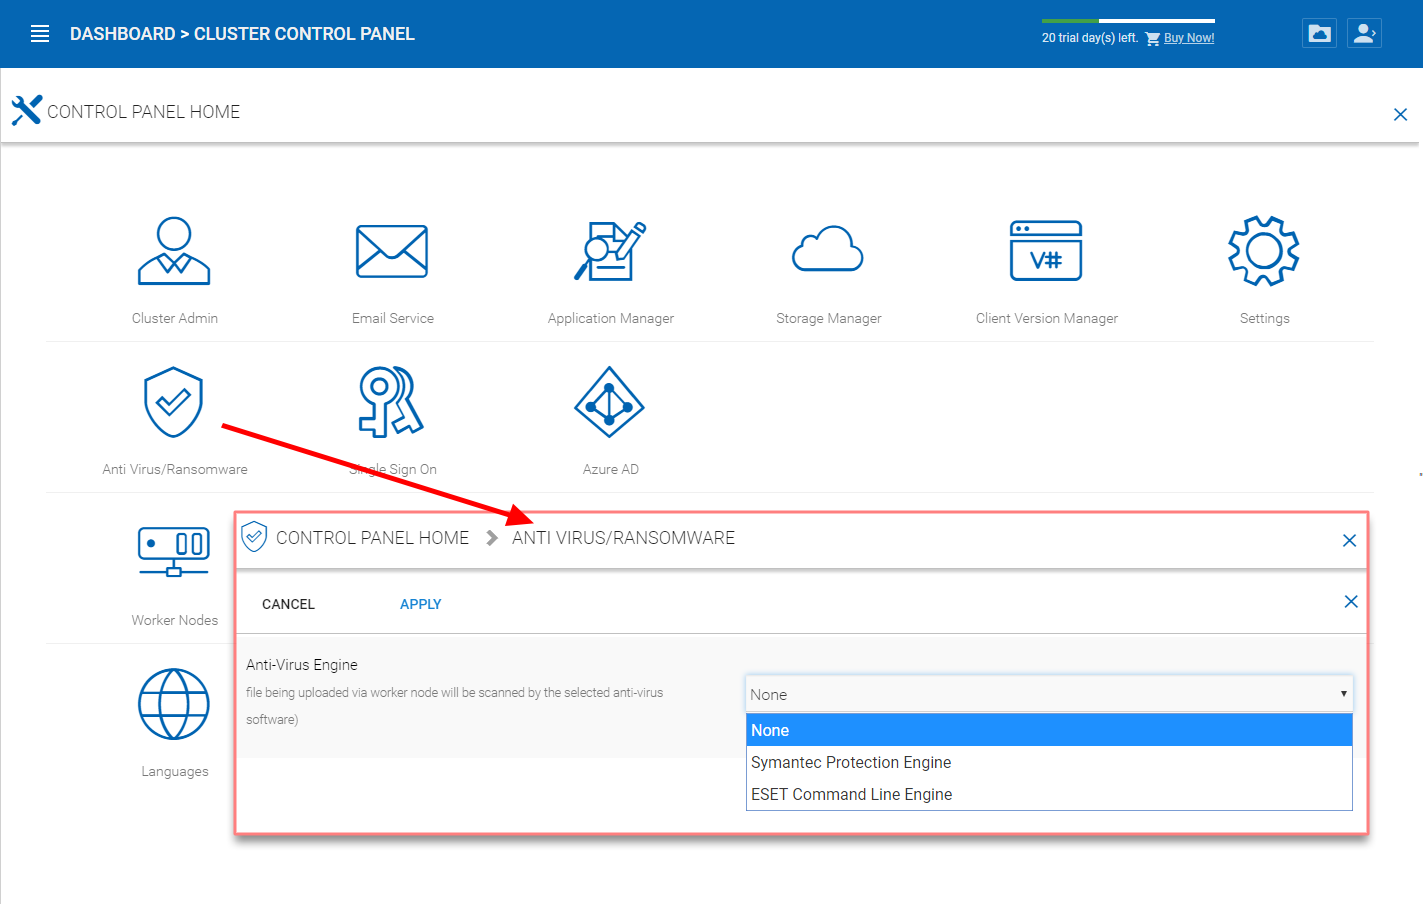Open the hamburger menu
This screenshot has height=904, width=1423.
coord(40,34)
